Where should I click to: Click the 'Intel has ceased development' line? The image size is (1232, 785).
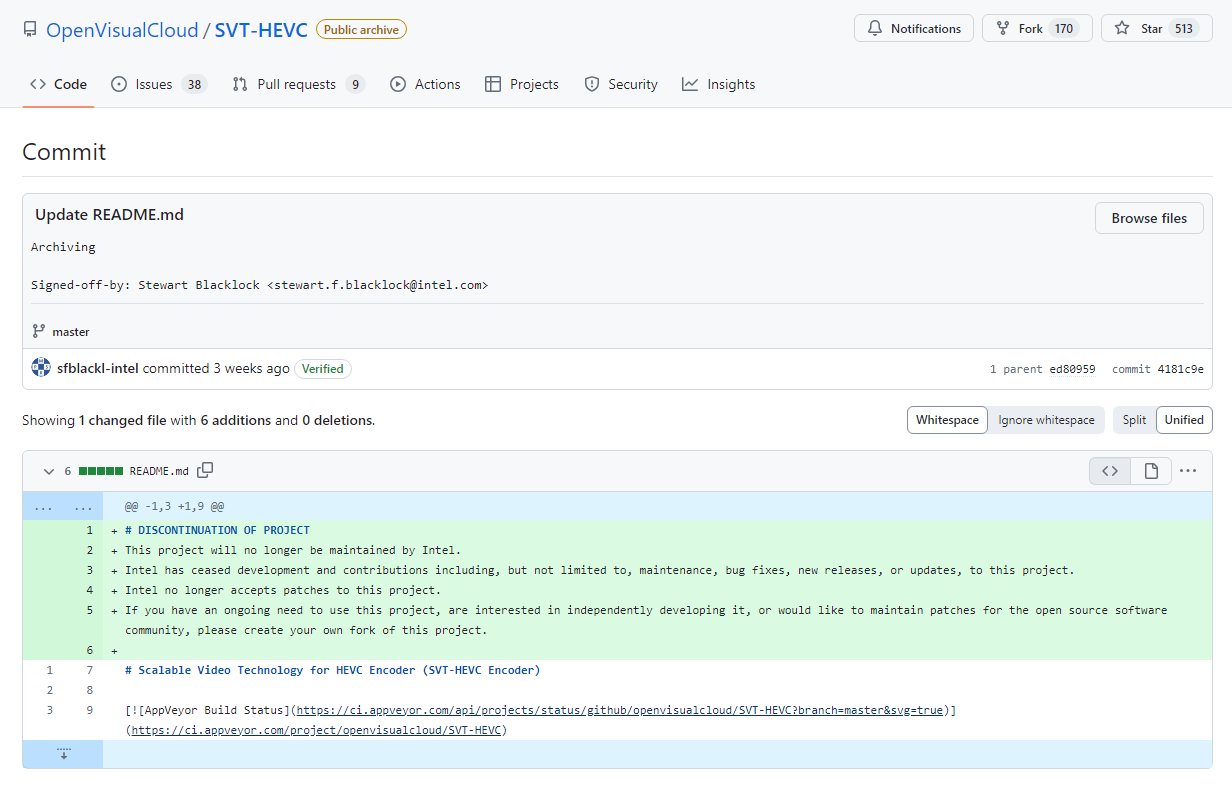click(x=599, y=570)
